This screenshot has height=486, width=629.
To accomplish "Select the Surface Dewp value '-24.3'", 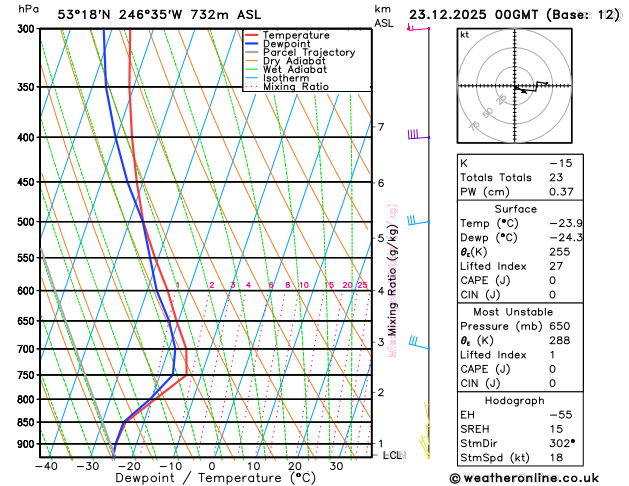I will pos(566,237).
